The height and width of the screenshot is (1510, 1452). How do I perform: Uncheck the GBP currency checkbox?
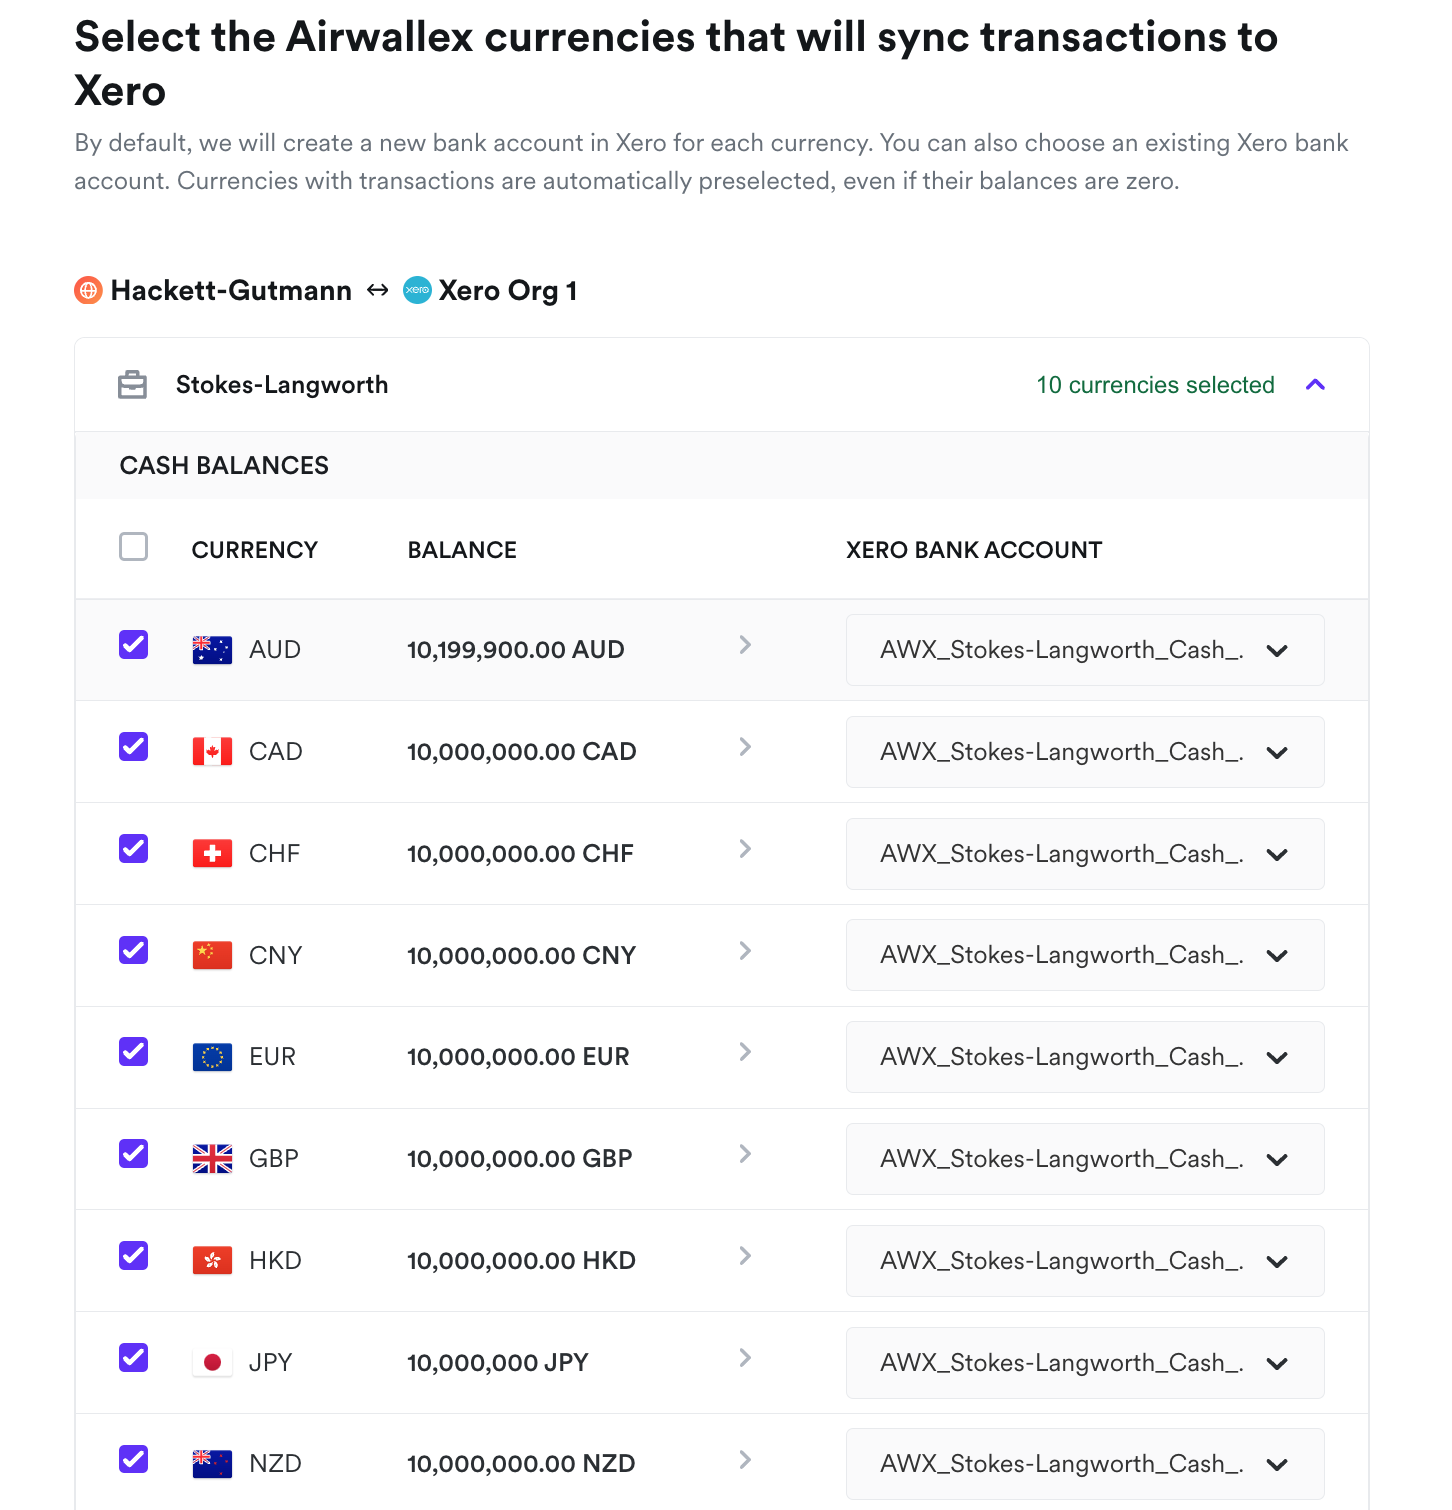(133, 1154)
